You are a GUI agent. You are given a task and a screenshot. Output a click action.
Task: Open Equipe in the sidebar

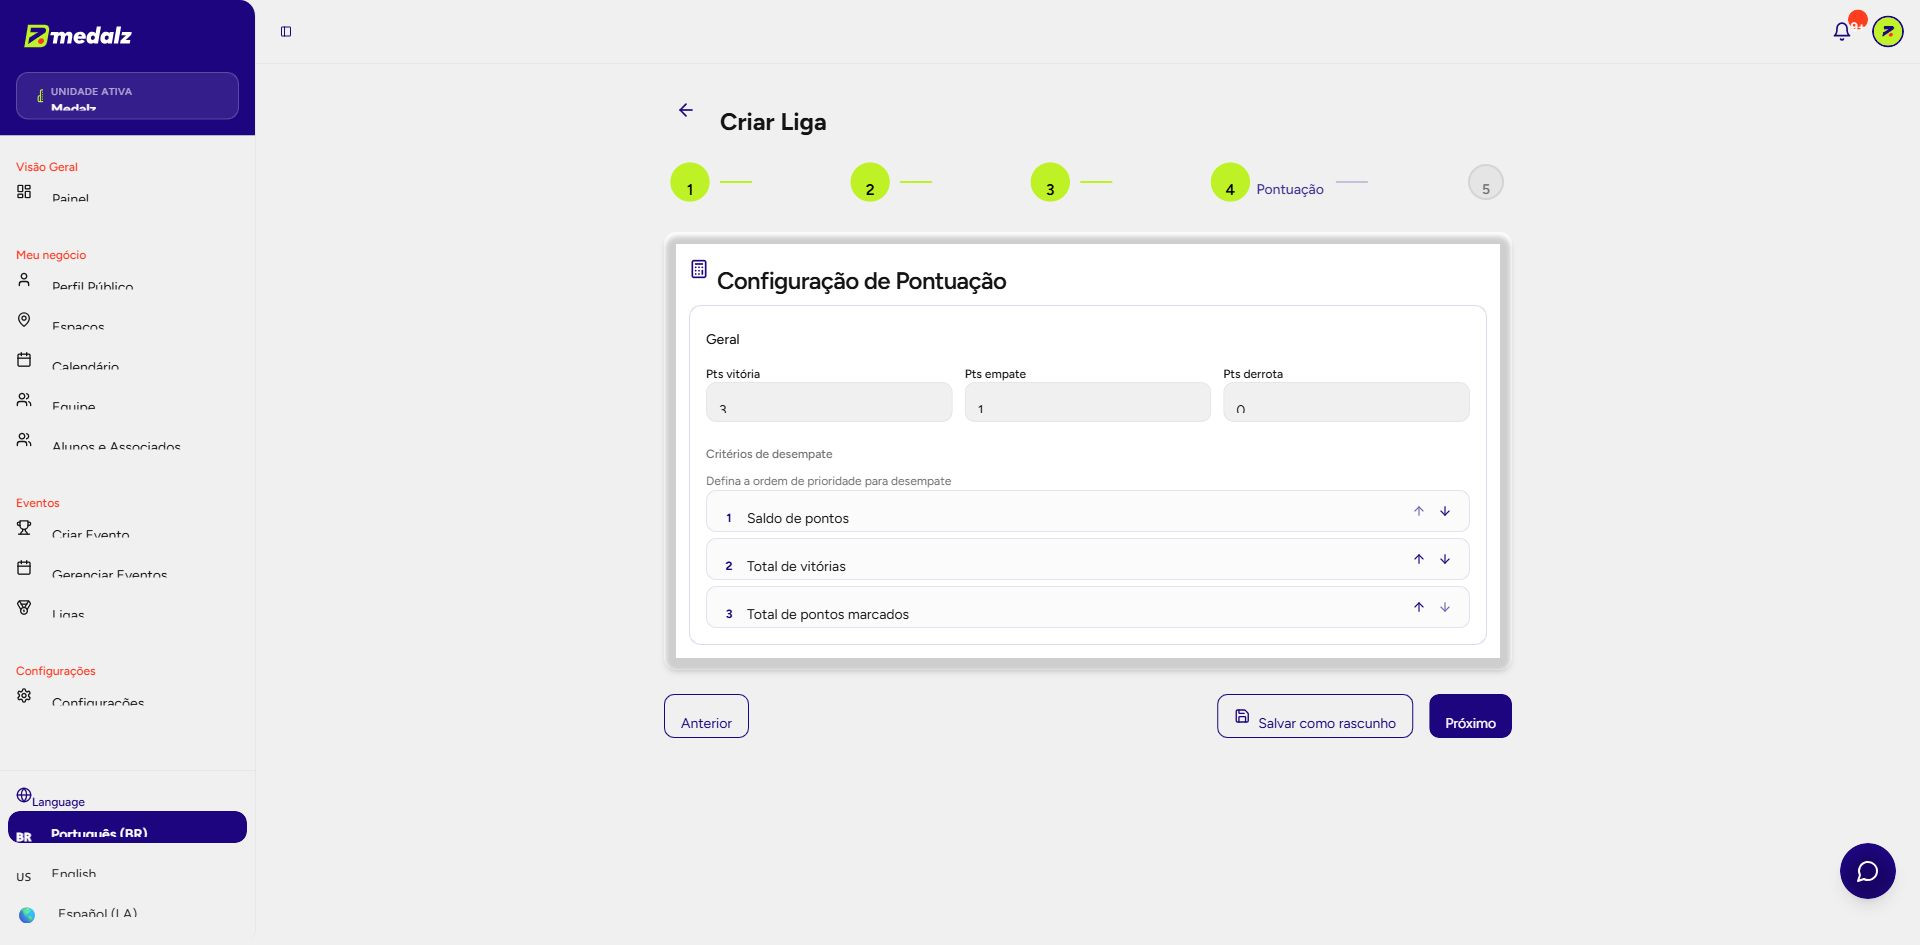point(127,401)
